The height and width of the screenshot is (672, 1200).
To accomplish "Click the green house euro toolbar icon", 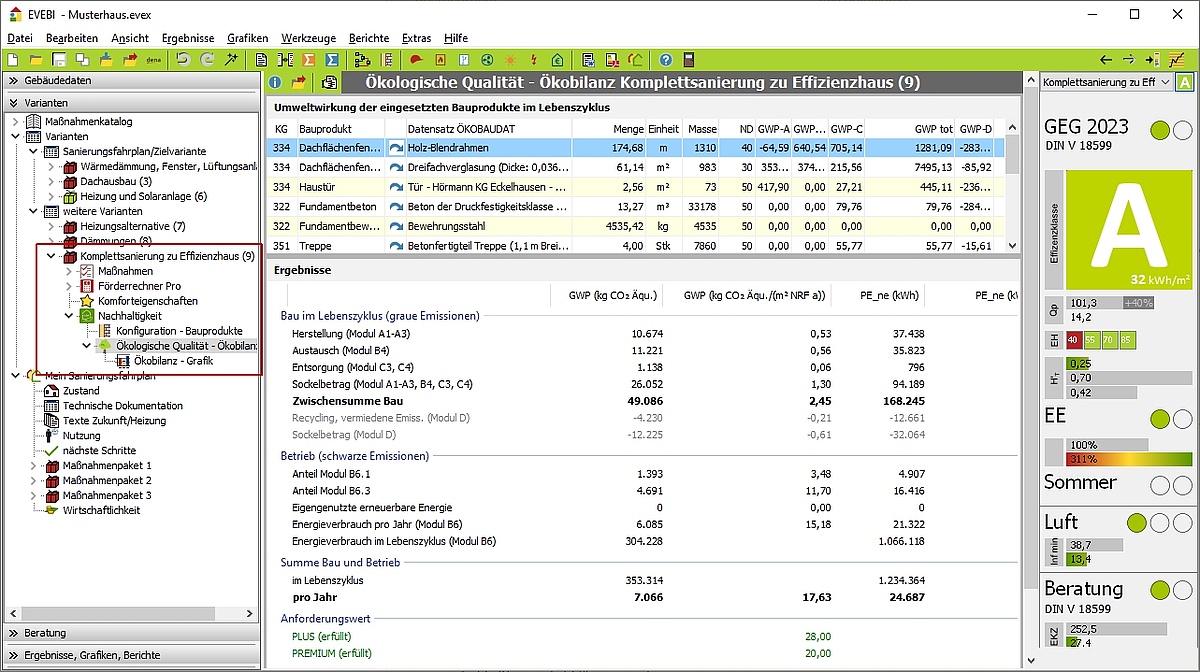I will pyautogui.click(x=556, y=60).
